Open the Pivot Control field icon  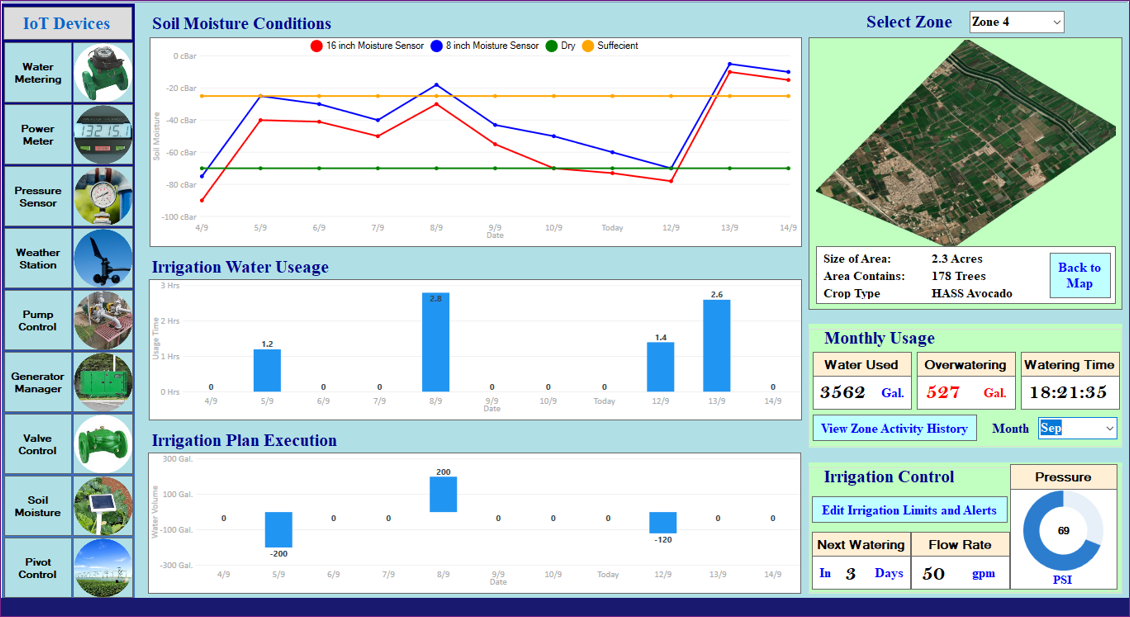[103, 569]
